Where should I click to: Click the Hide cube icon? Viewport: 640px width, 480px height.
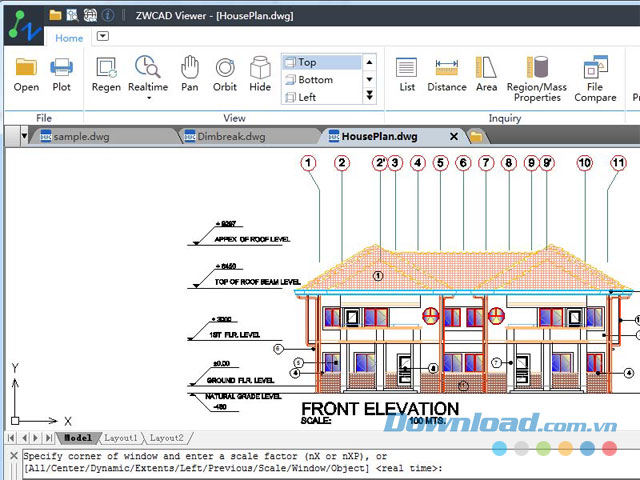tap(260, 74)
